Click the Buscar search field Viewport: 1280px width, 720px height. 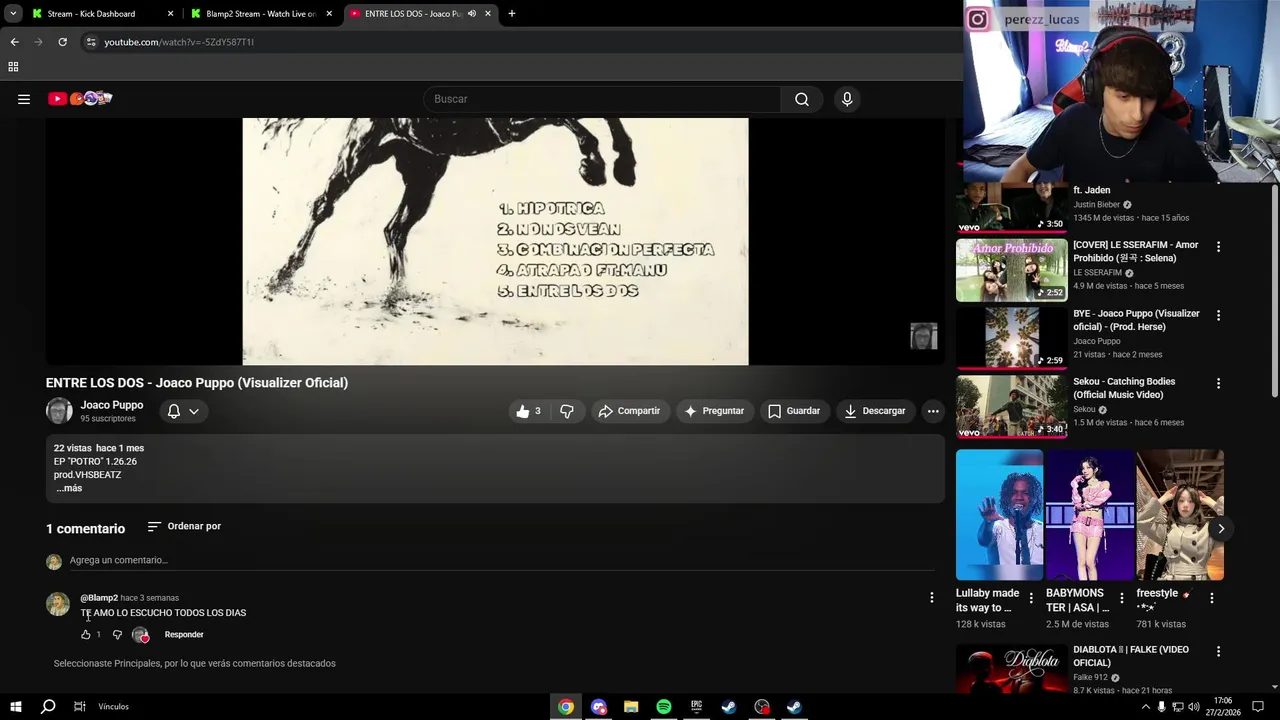[x=602, y=99]
